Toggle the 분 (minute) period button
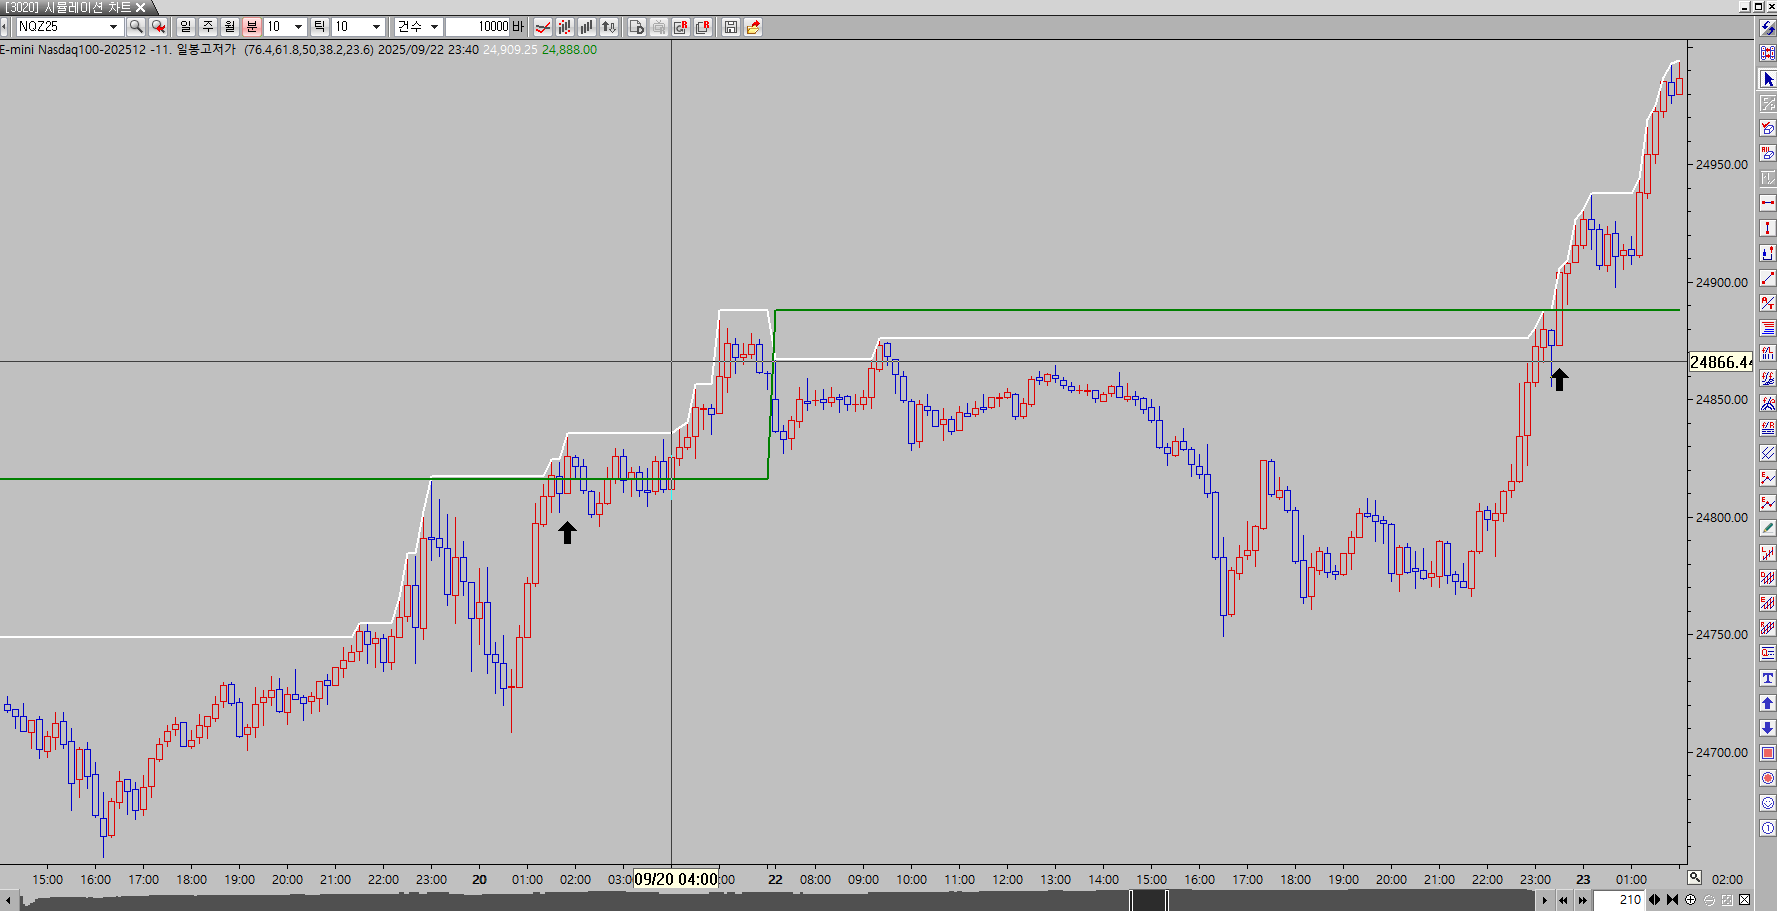The width and height of the screenshot is (1777, 911). (x=251, y=27)
